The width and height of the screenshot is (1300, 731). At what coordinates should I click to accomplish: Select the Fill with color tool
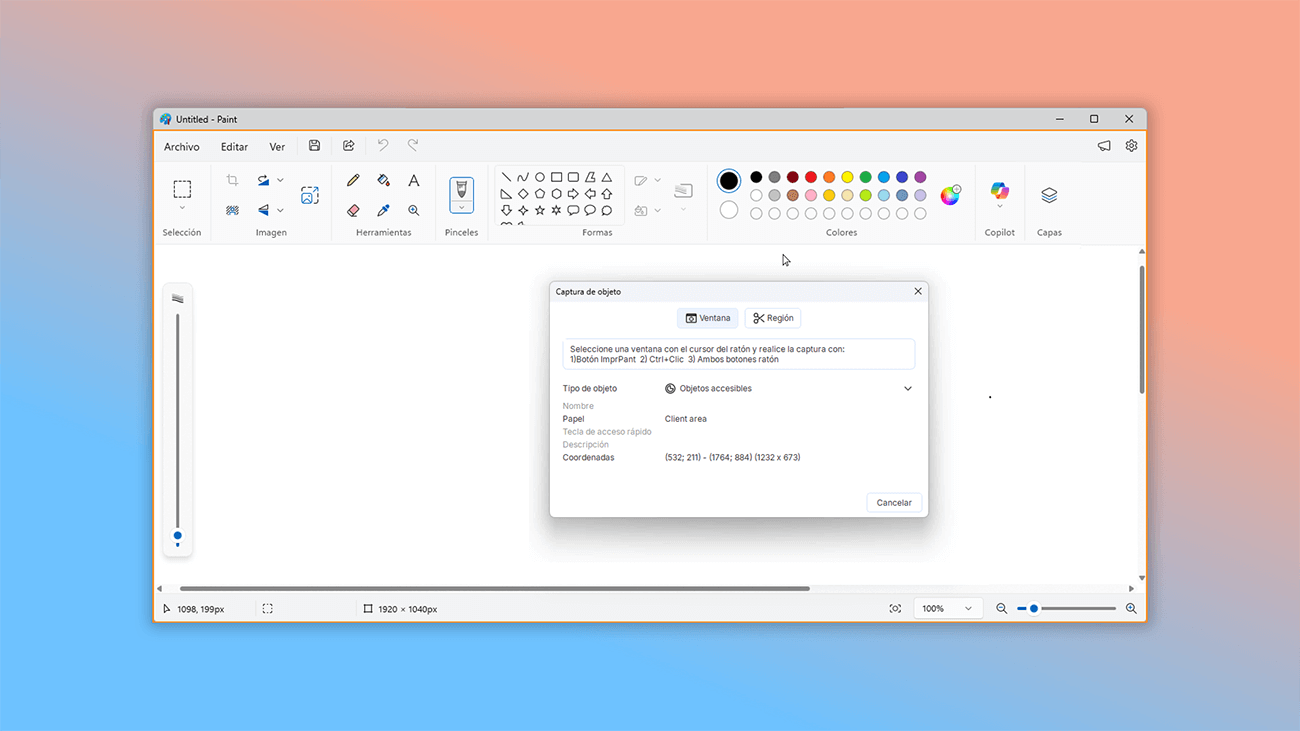383,180
